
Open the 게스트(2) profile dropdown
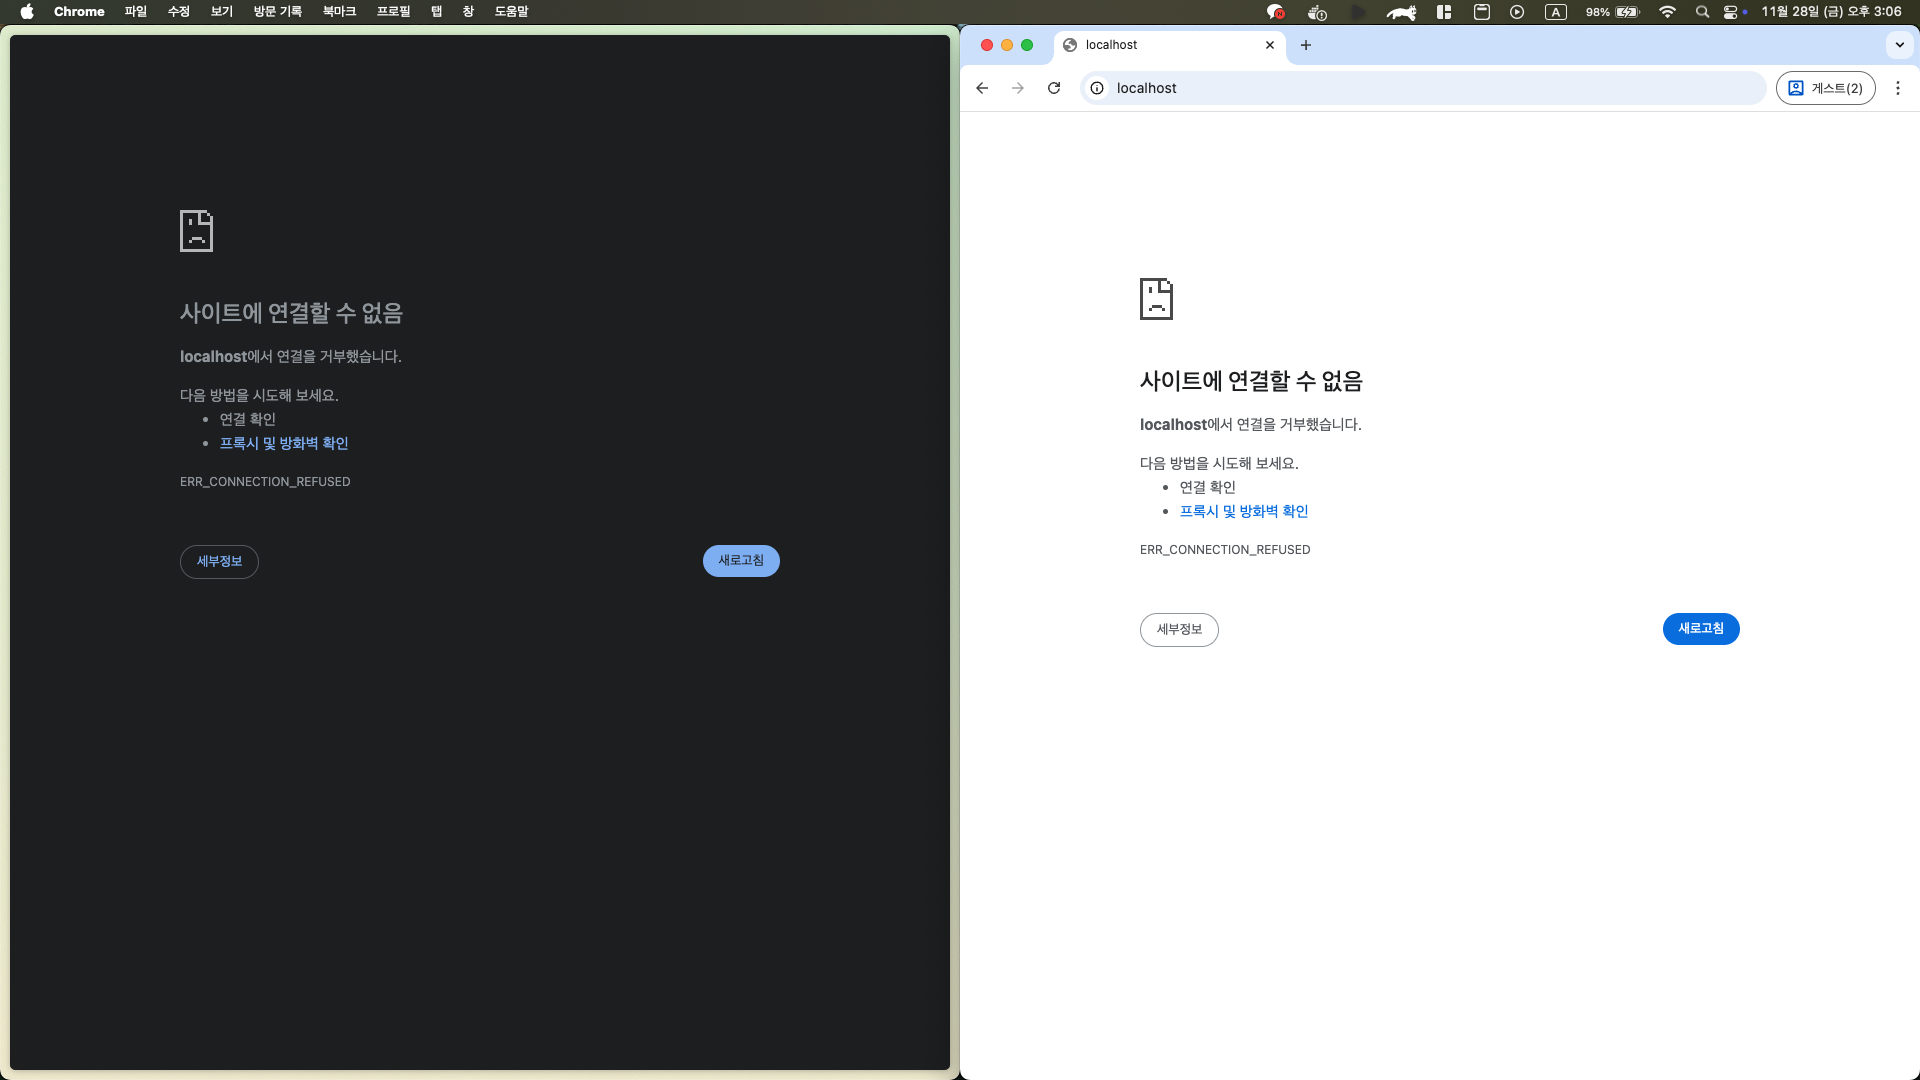pos(1825,88)
